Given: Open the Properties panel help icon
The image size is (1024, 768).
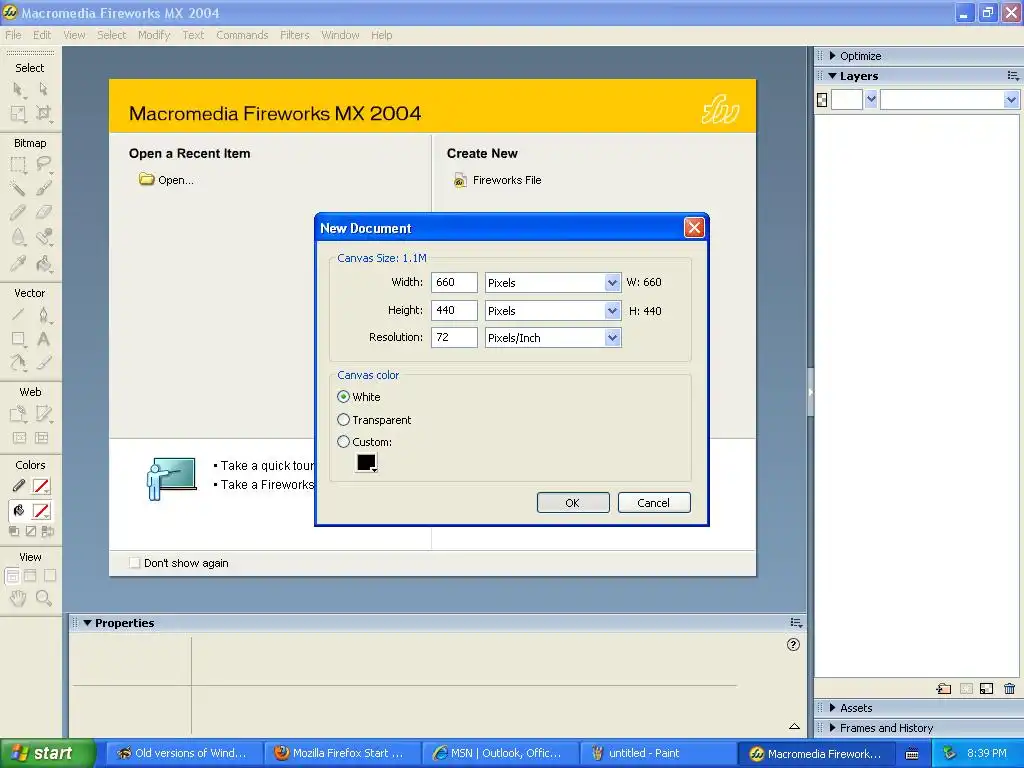Looking at the screenshot, I should point(793,645).
